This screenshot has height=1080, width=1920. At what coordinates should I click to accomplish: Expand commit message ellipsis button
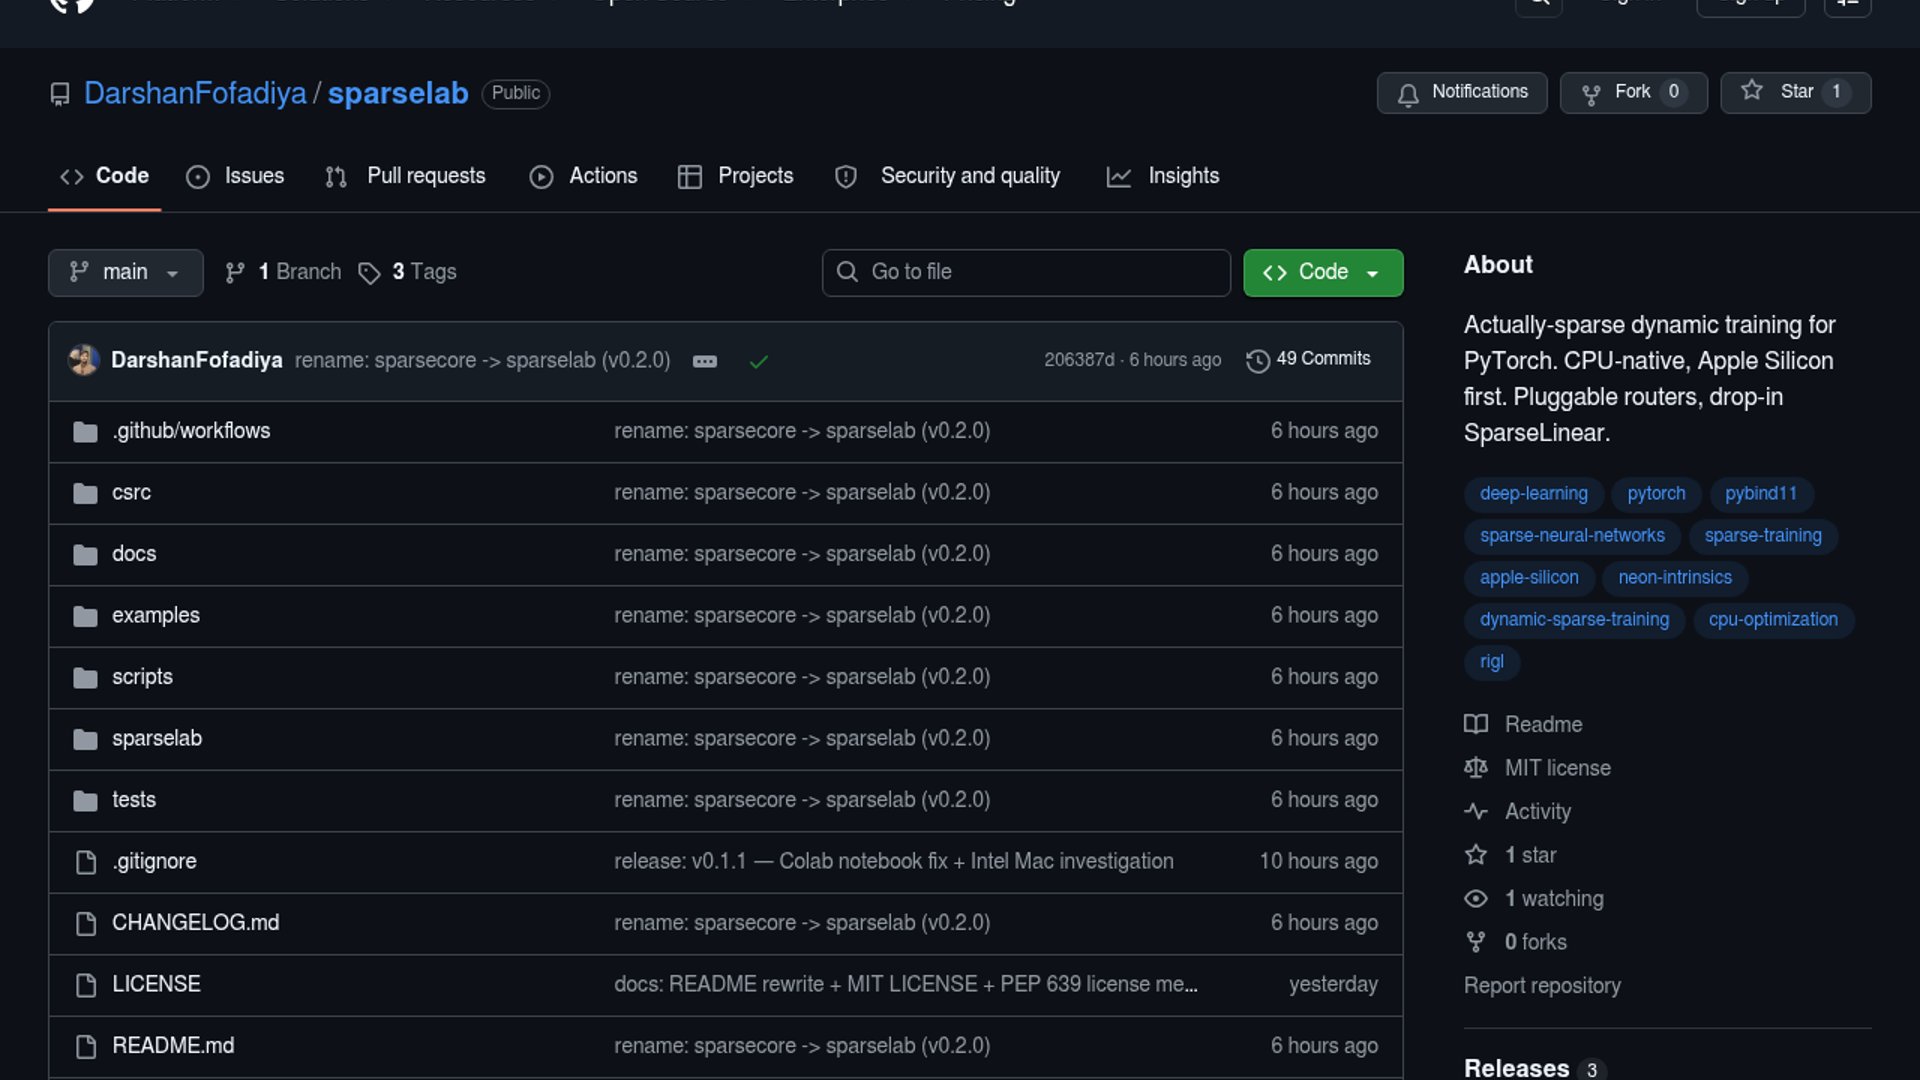click(705, 361)
